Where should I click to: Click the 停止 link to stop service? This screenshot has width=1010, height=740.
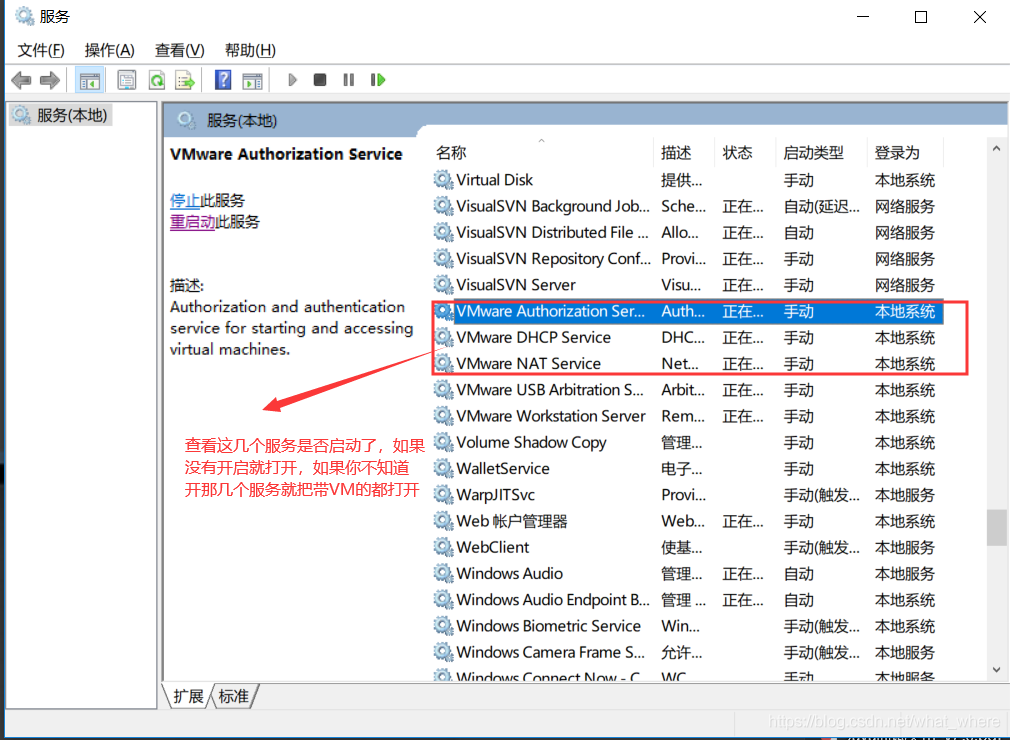click(185, 200)
